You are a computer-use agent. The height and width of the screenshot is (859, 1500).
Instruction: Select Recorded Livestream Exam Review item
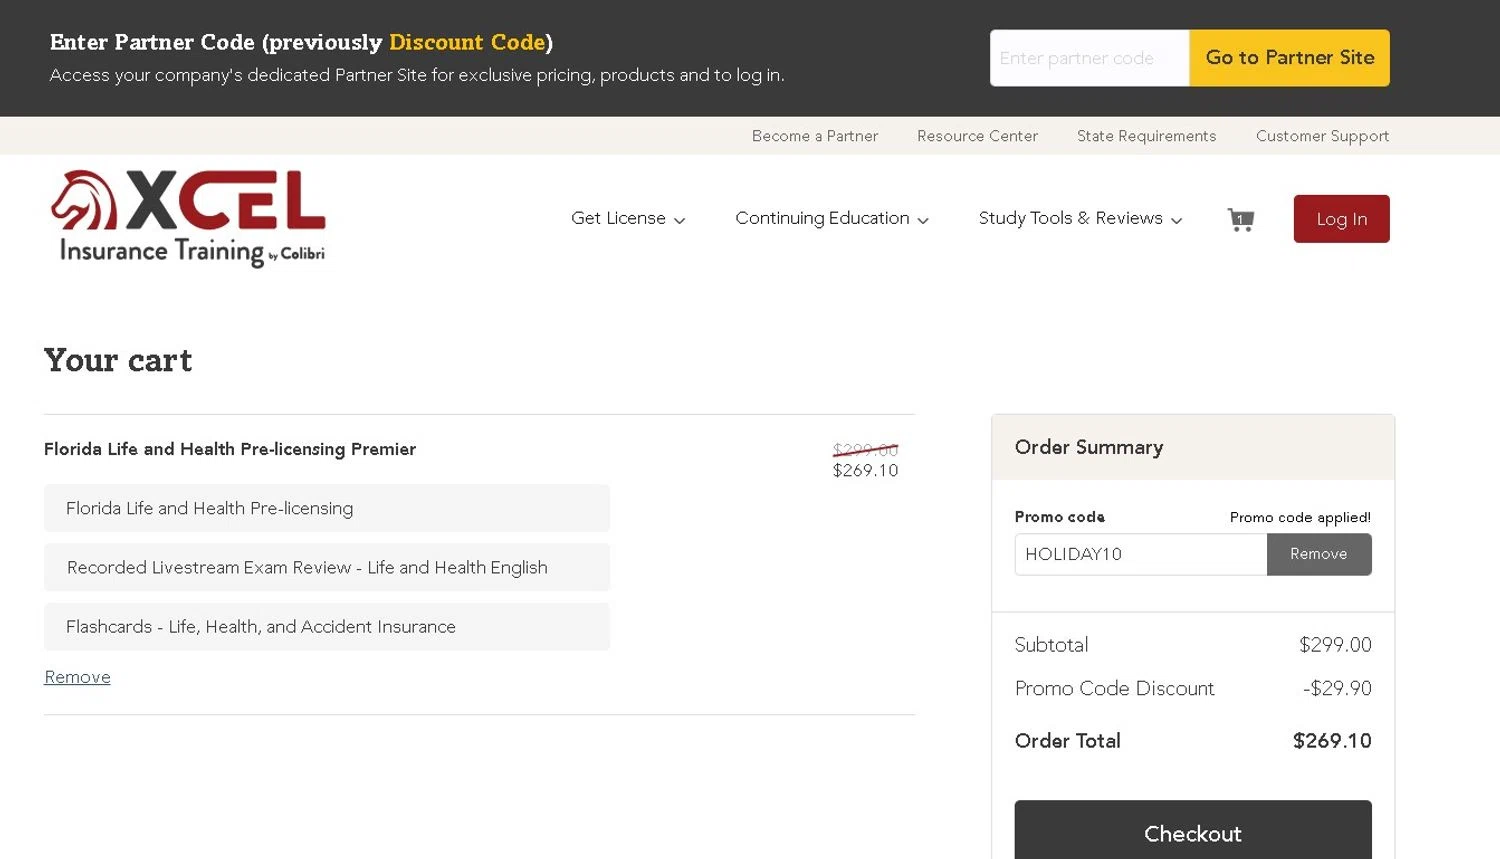click(326, 567)
